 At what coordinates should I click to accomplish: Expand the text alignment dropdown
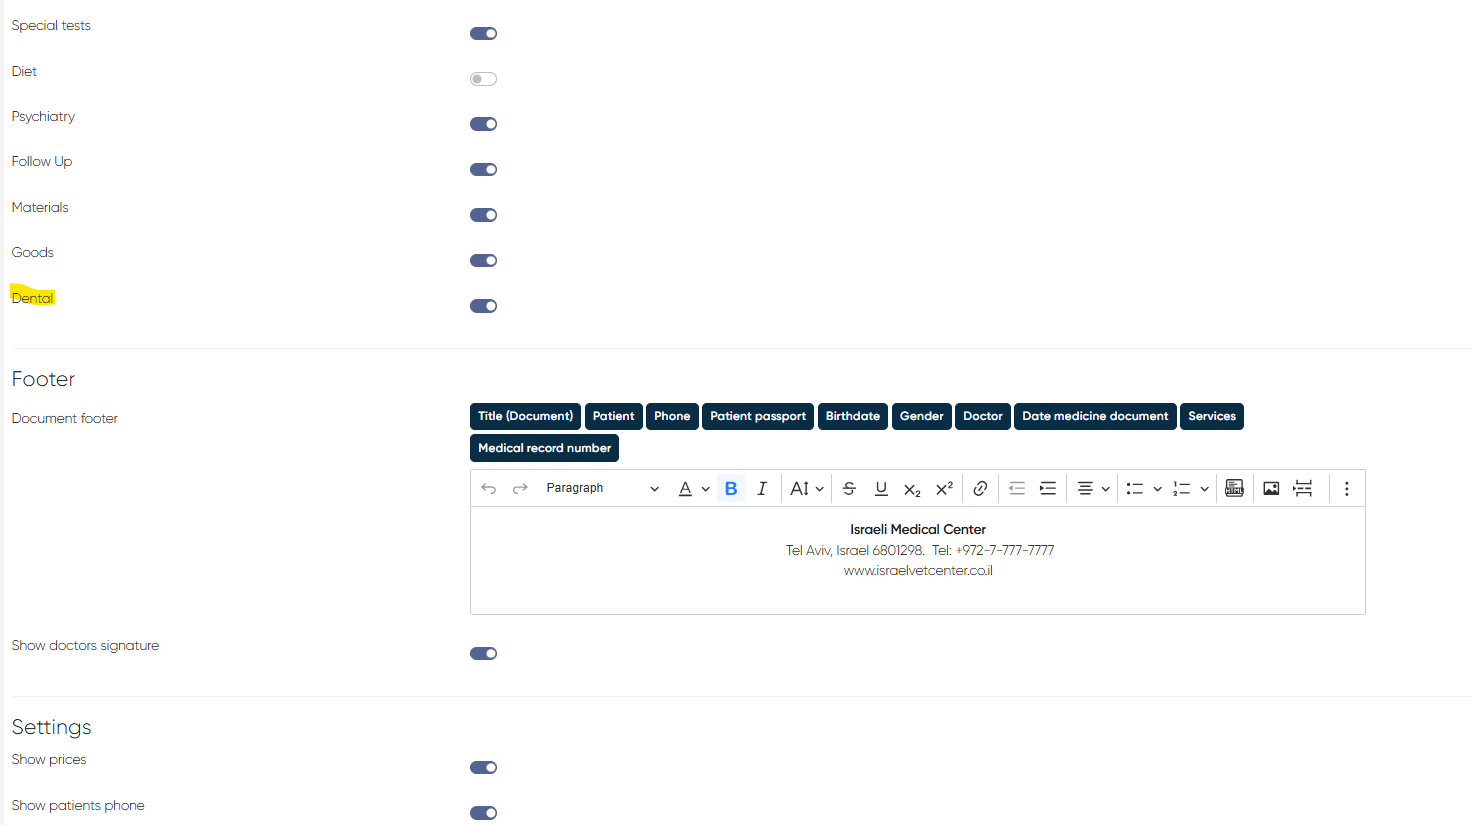(1093, 488)
